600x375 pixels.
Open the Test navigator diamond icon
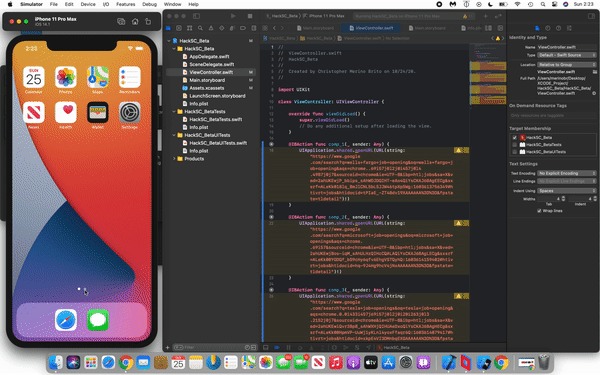coord(222,28)
